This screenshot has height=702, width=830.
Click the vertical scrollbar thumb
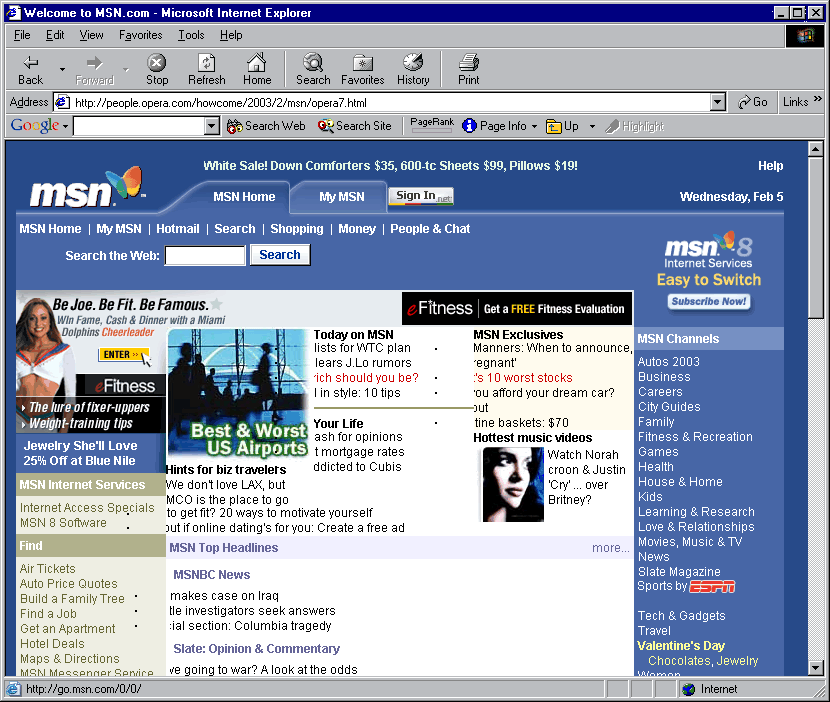[816, 237]
